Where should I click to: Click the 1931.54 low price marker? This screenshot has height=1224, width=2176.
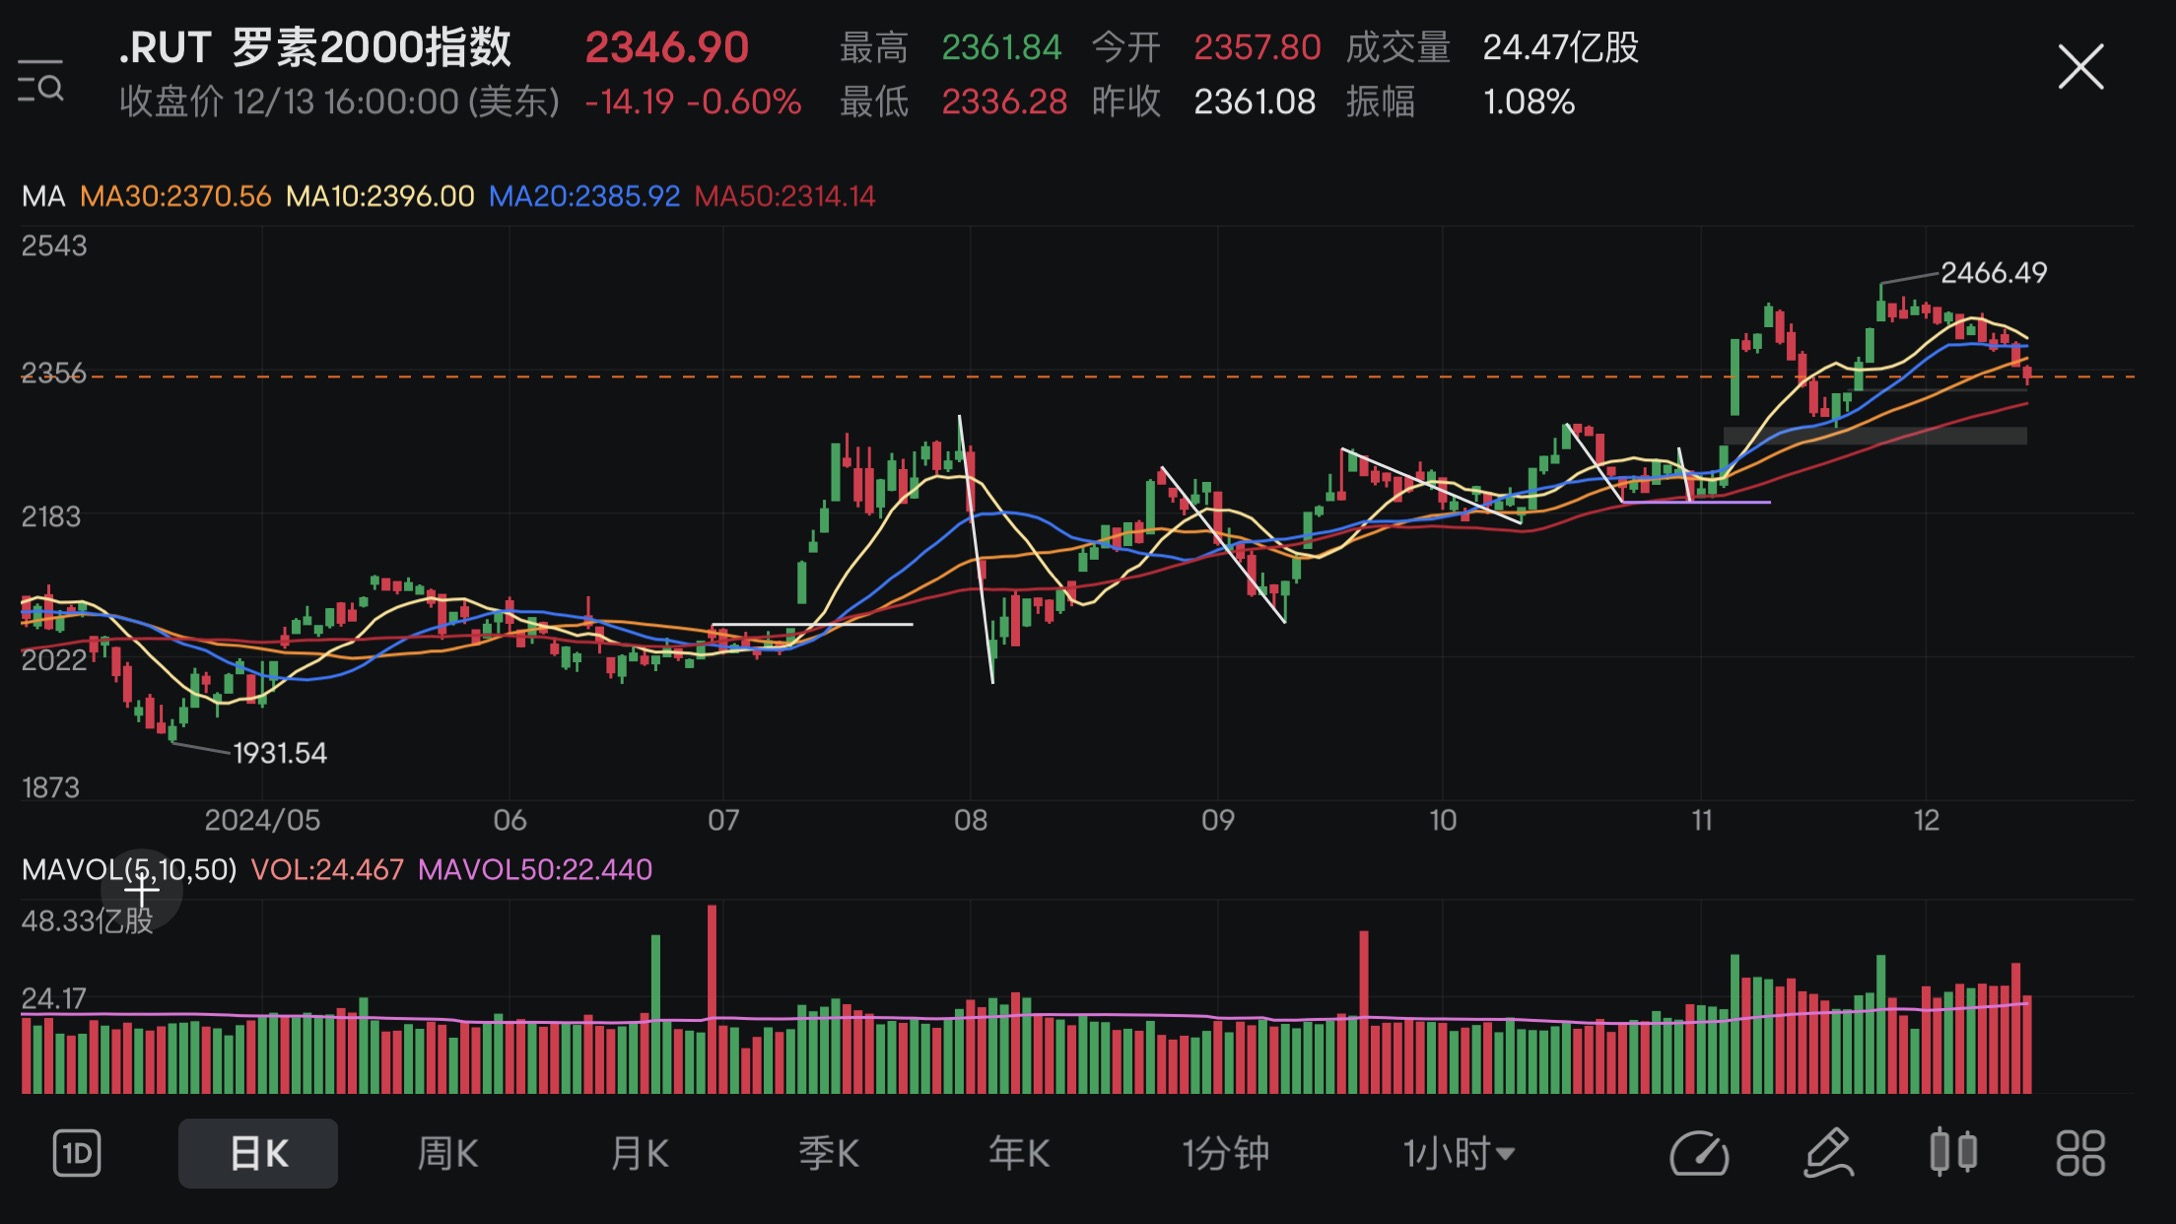(280, 753)
